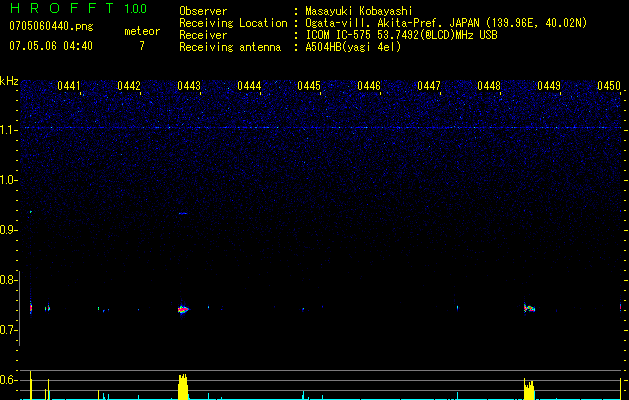Click the meteor count value 7
Image resolution: width=629 pixels, height=400 pixels.
click(x=141, y=46)
